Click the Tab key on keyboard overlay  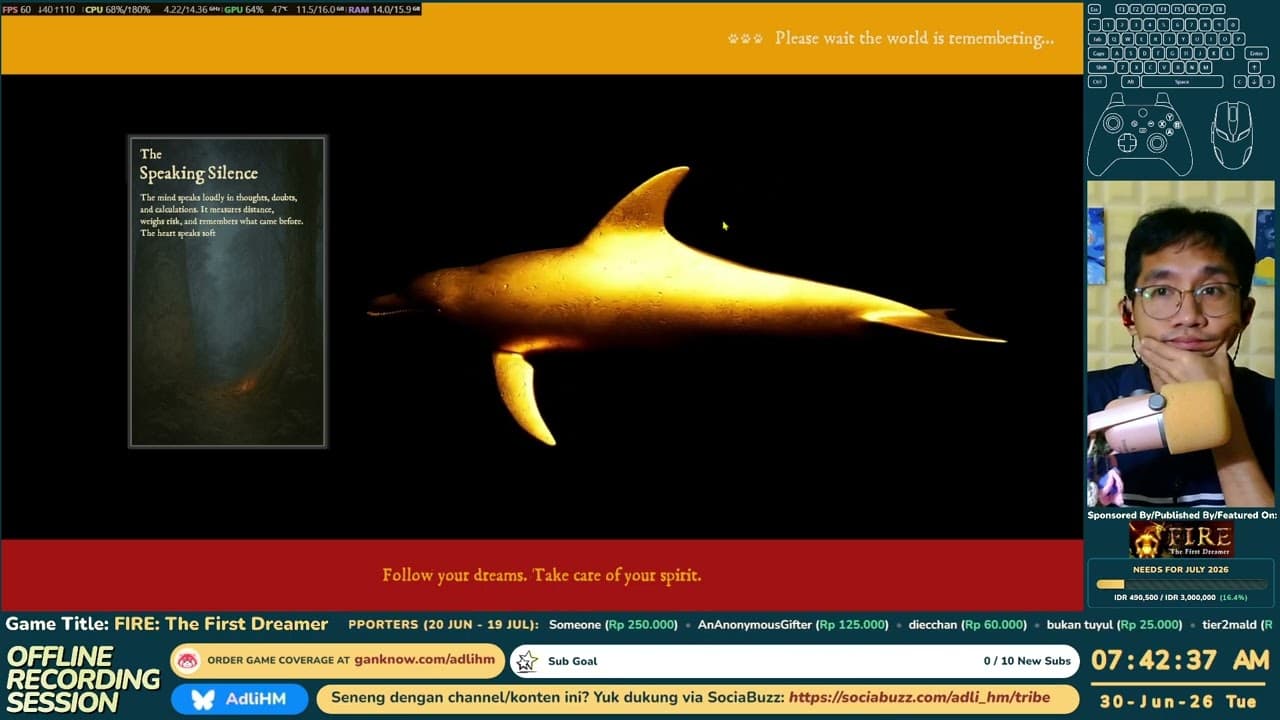coord(1097,39)
